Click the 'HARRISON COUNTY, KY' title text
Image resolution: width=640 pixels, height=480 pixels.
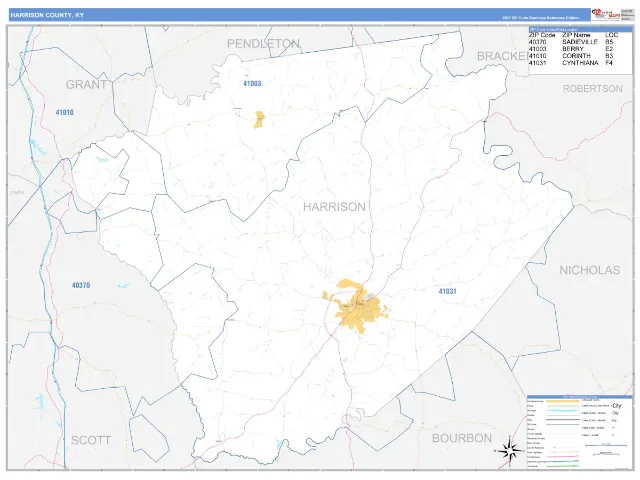[47, 15]
